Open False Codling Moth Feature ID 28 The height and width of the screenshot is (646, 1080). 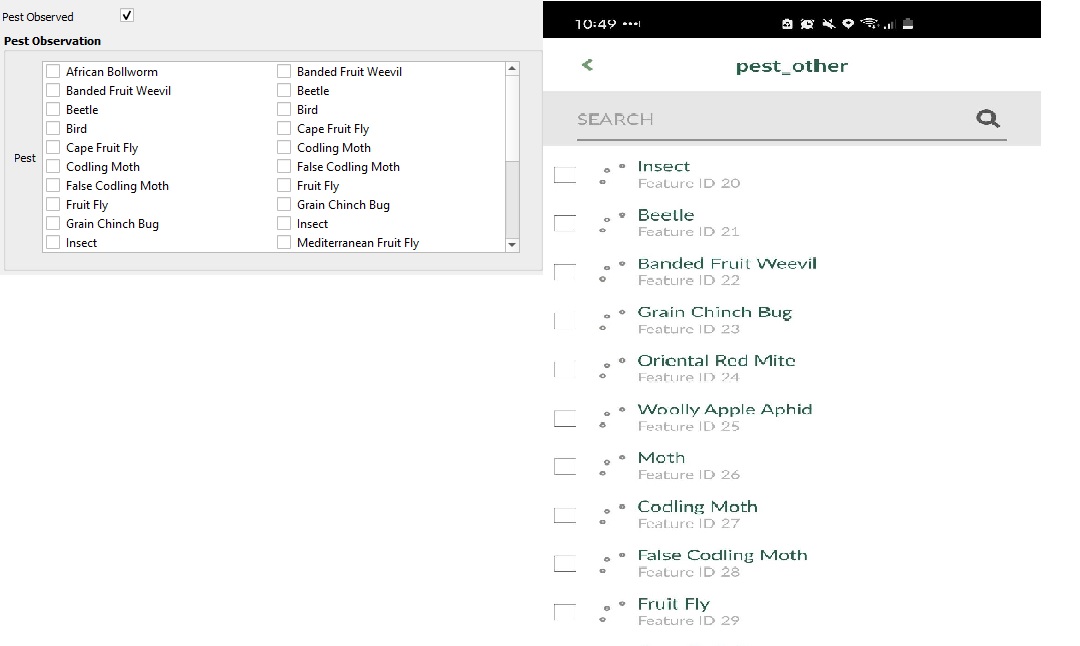(x=723, y=563)
